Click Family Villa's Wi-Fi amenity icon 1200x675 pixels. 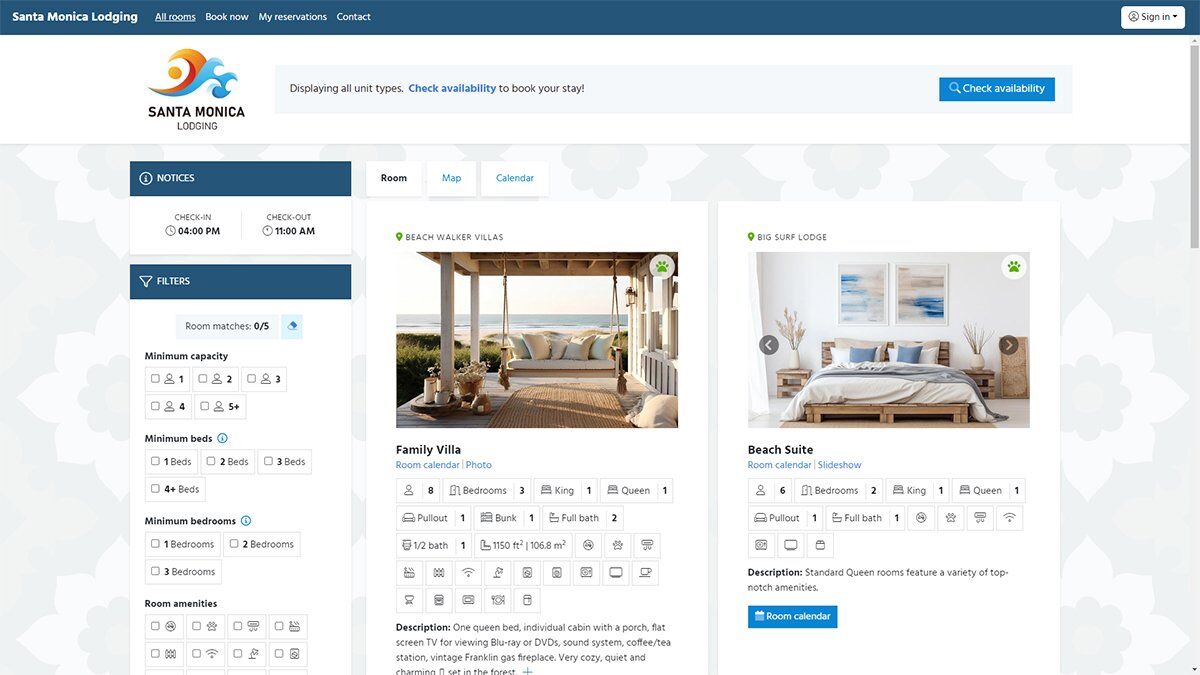468,573
